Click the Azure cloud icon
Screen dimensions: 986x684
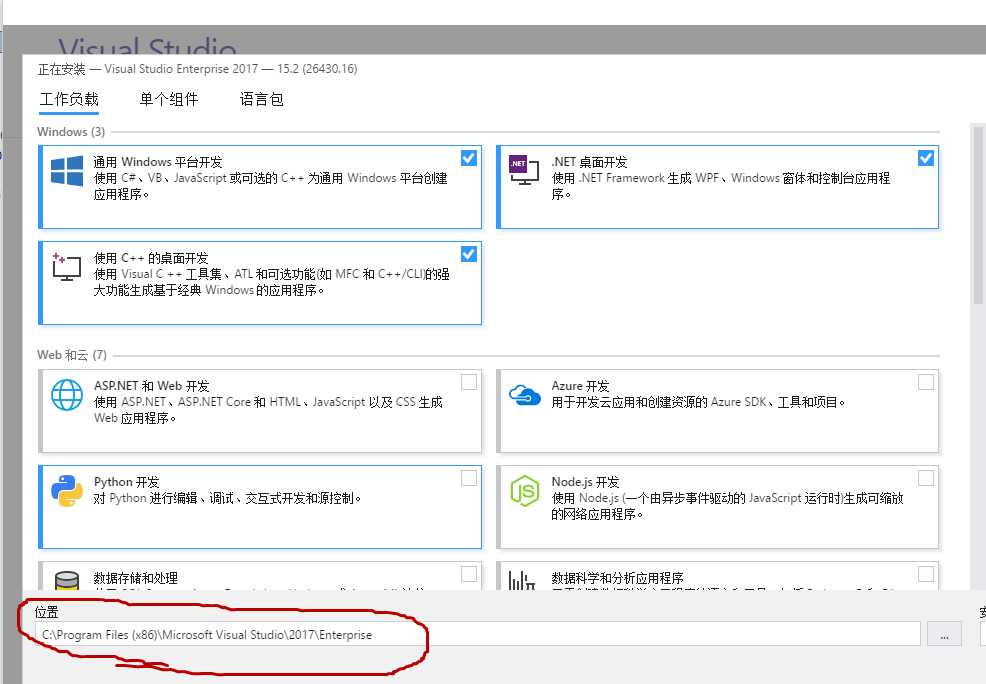(x=524, y=395)
